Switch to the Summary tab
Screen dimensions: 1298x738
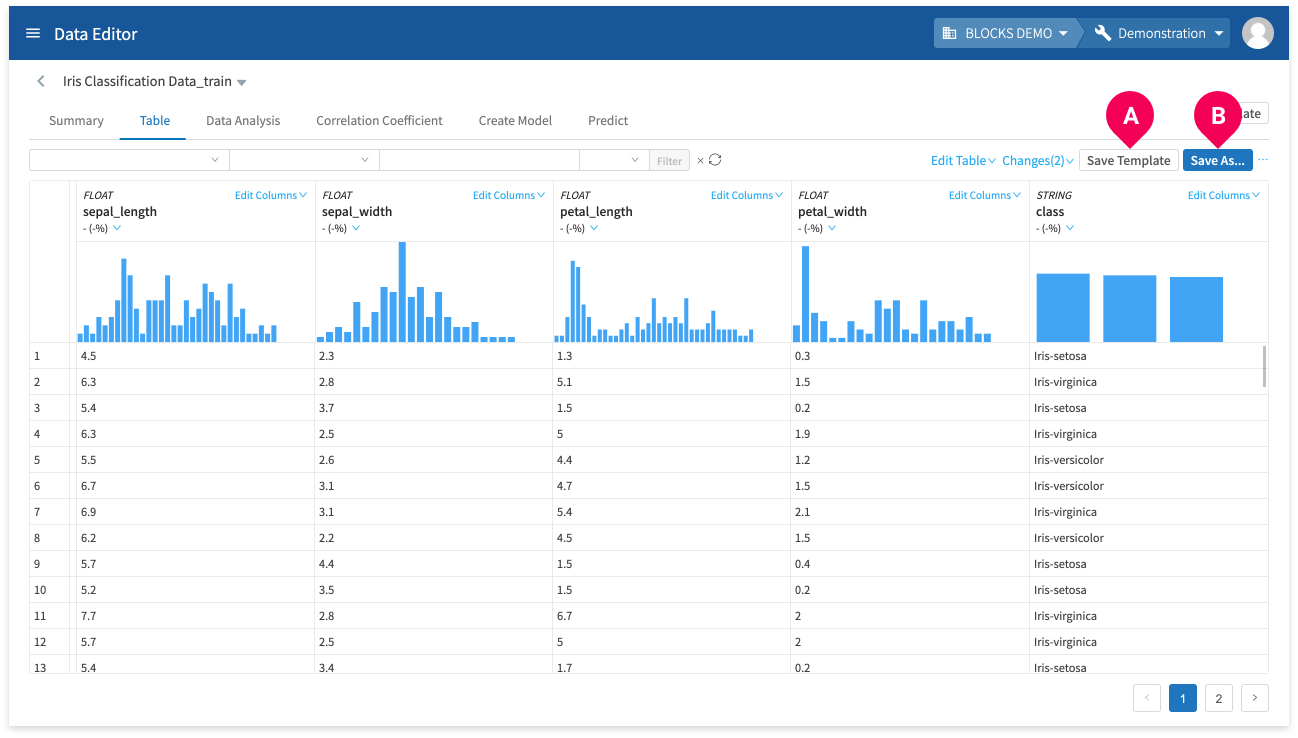[x=76, y=120]
